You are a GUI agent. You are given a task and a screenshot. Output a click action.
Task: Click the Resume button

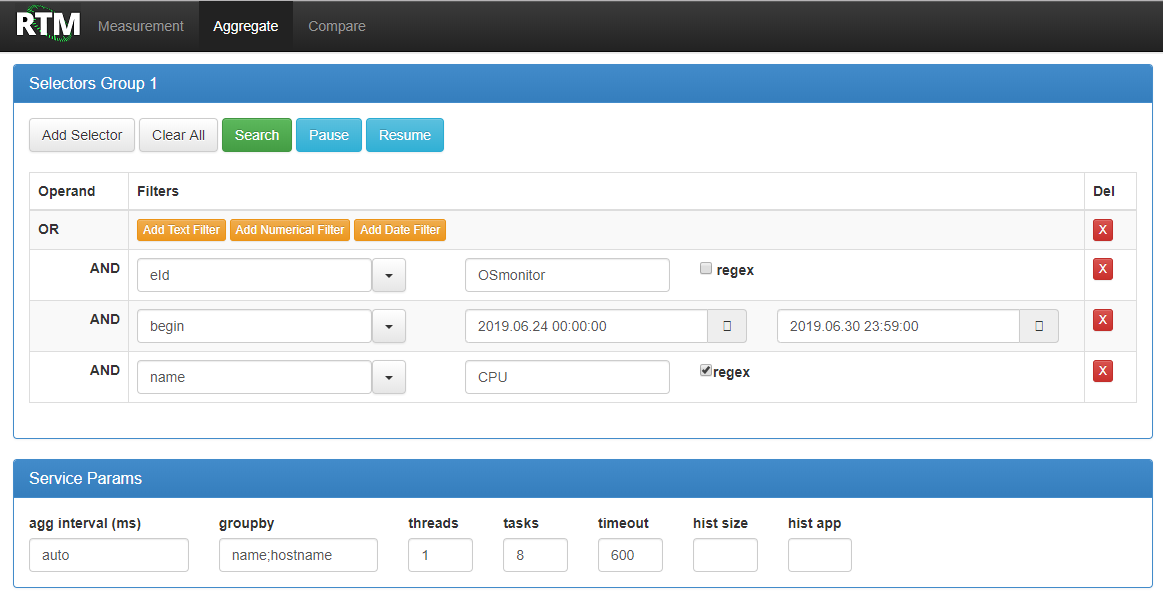pos(404,135)
